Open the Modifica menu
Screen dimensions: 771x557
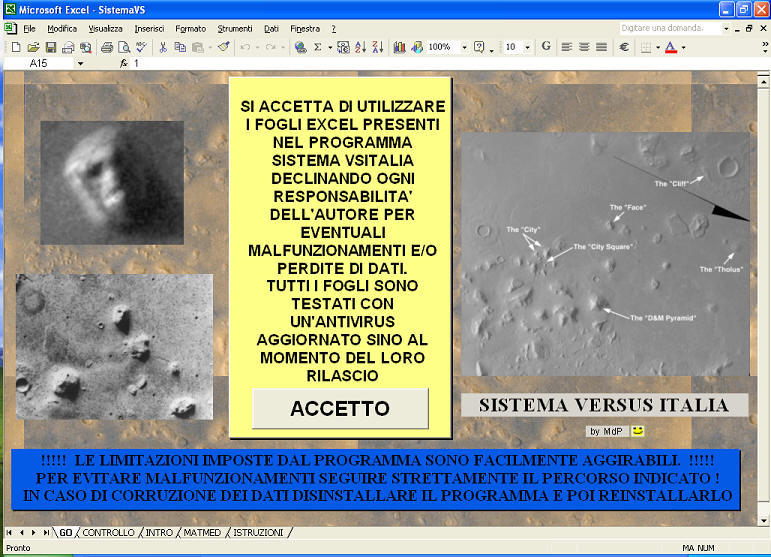pyautogui.click(x=62, y=29)
